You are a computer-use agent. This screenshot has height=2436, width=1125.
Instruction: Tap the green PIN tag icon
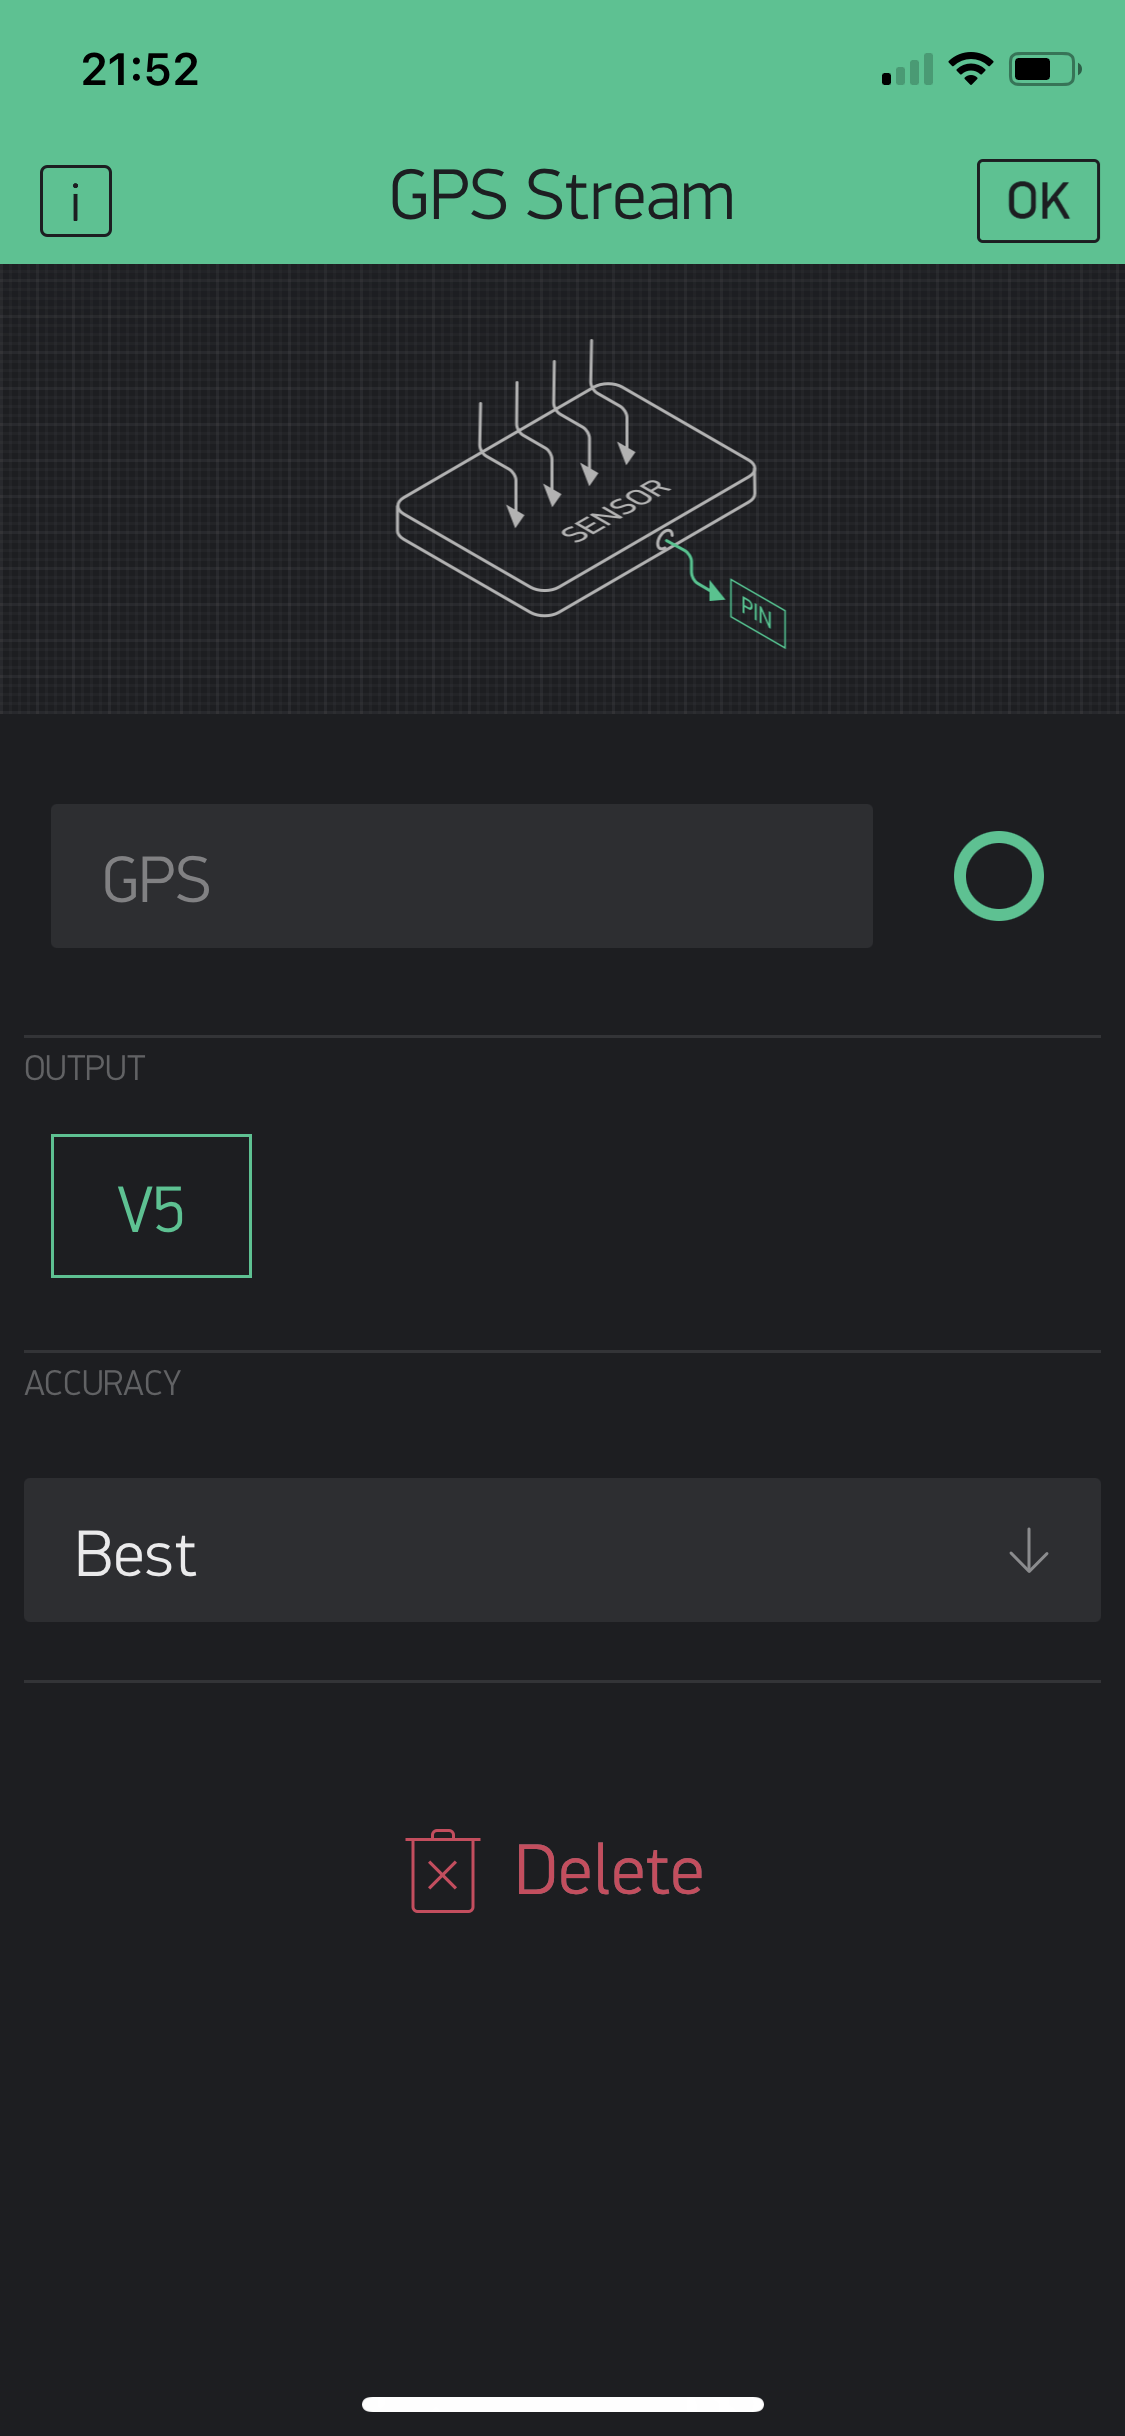757,613
